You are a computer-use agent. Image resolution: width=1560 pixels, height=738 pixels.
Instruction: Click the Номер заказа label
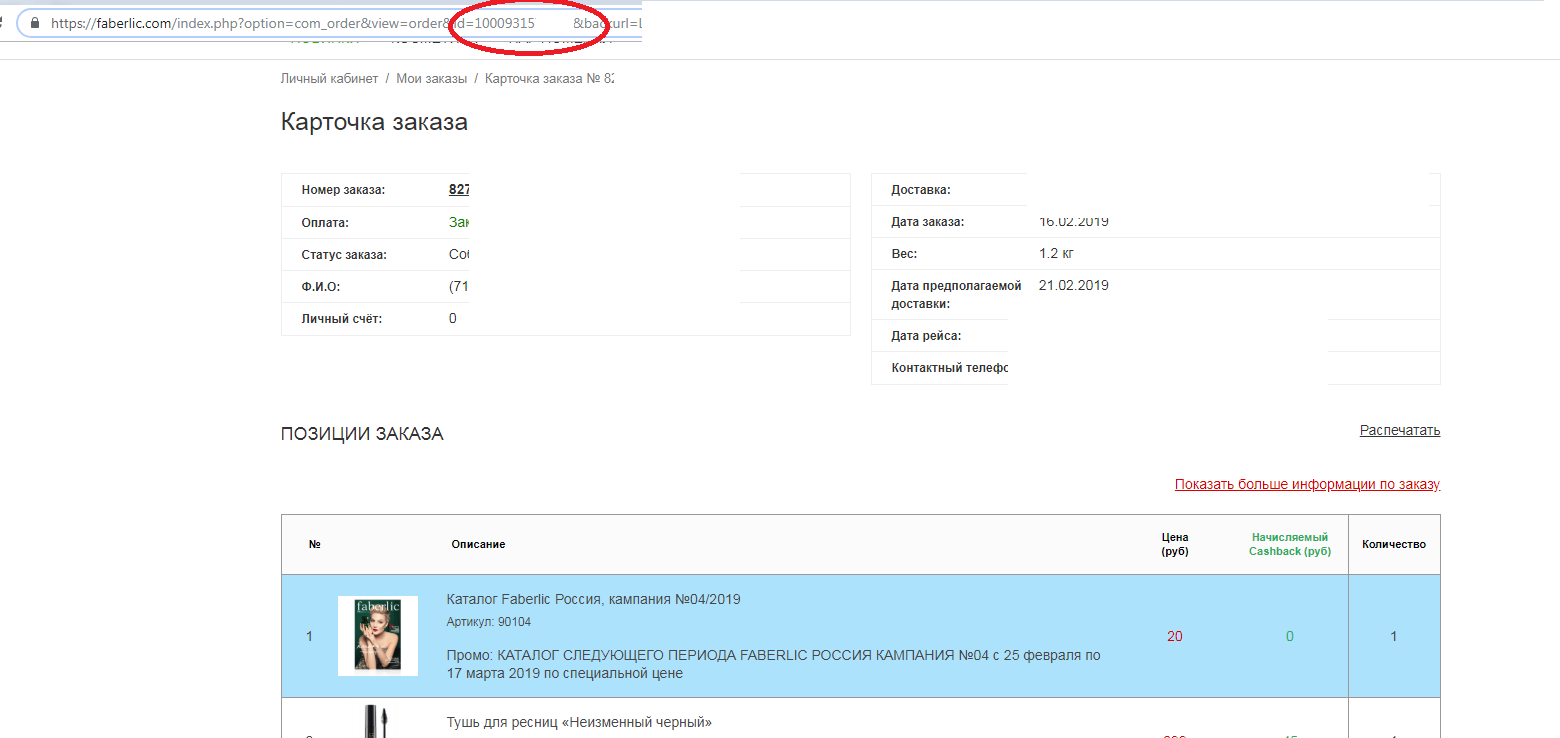click(x=343, y=190)
